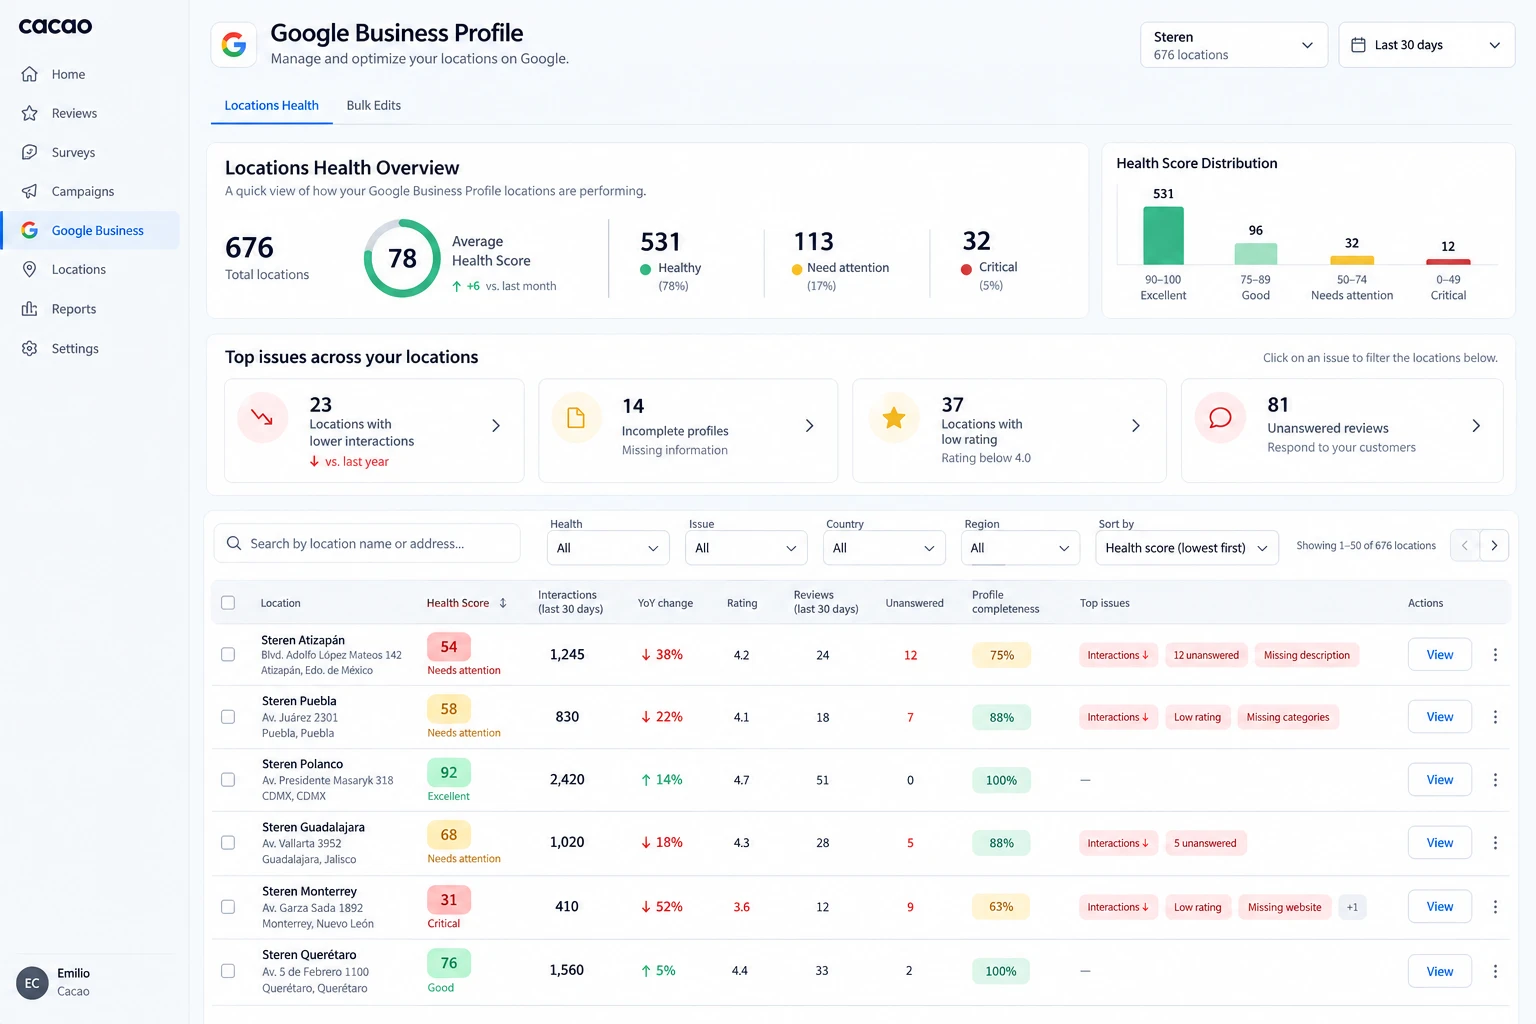This screenshot has width=1536, height=1024.
Task: Open more actions for Steren Atizapán row
Action: pyautogui.click(x=1495, y=655)
